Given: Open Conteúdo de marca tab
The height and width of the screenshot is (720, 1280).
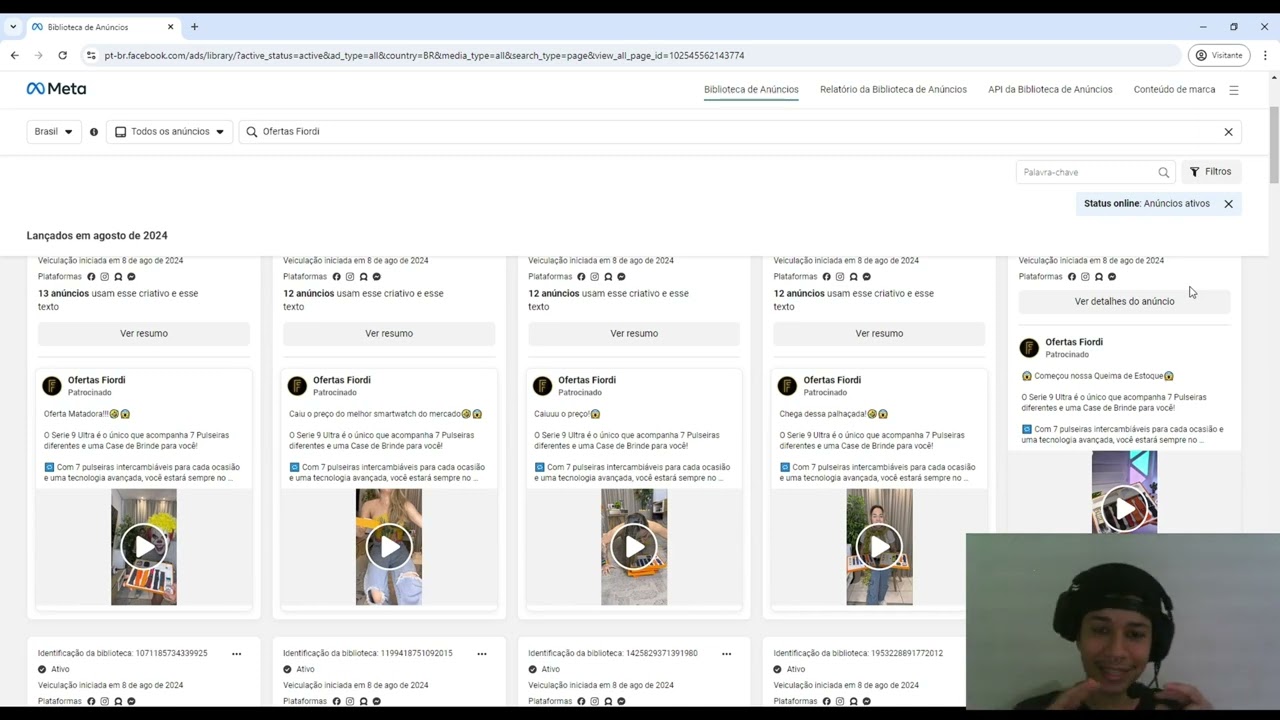Looking at the screenshot, I should (x=1174, y=89).
